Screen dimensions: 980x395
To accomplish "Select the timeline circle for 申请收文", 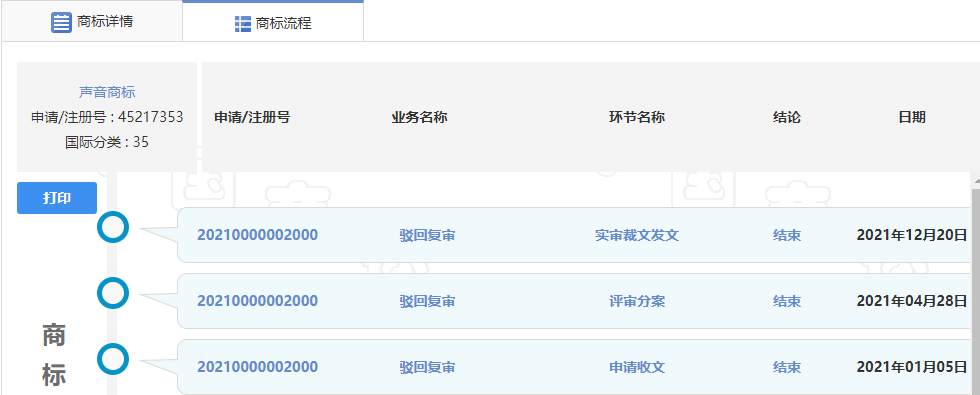I will pos(113,359).
